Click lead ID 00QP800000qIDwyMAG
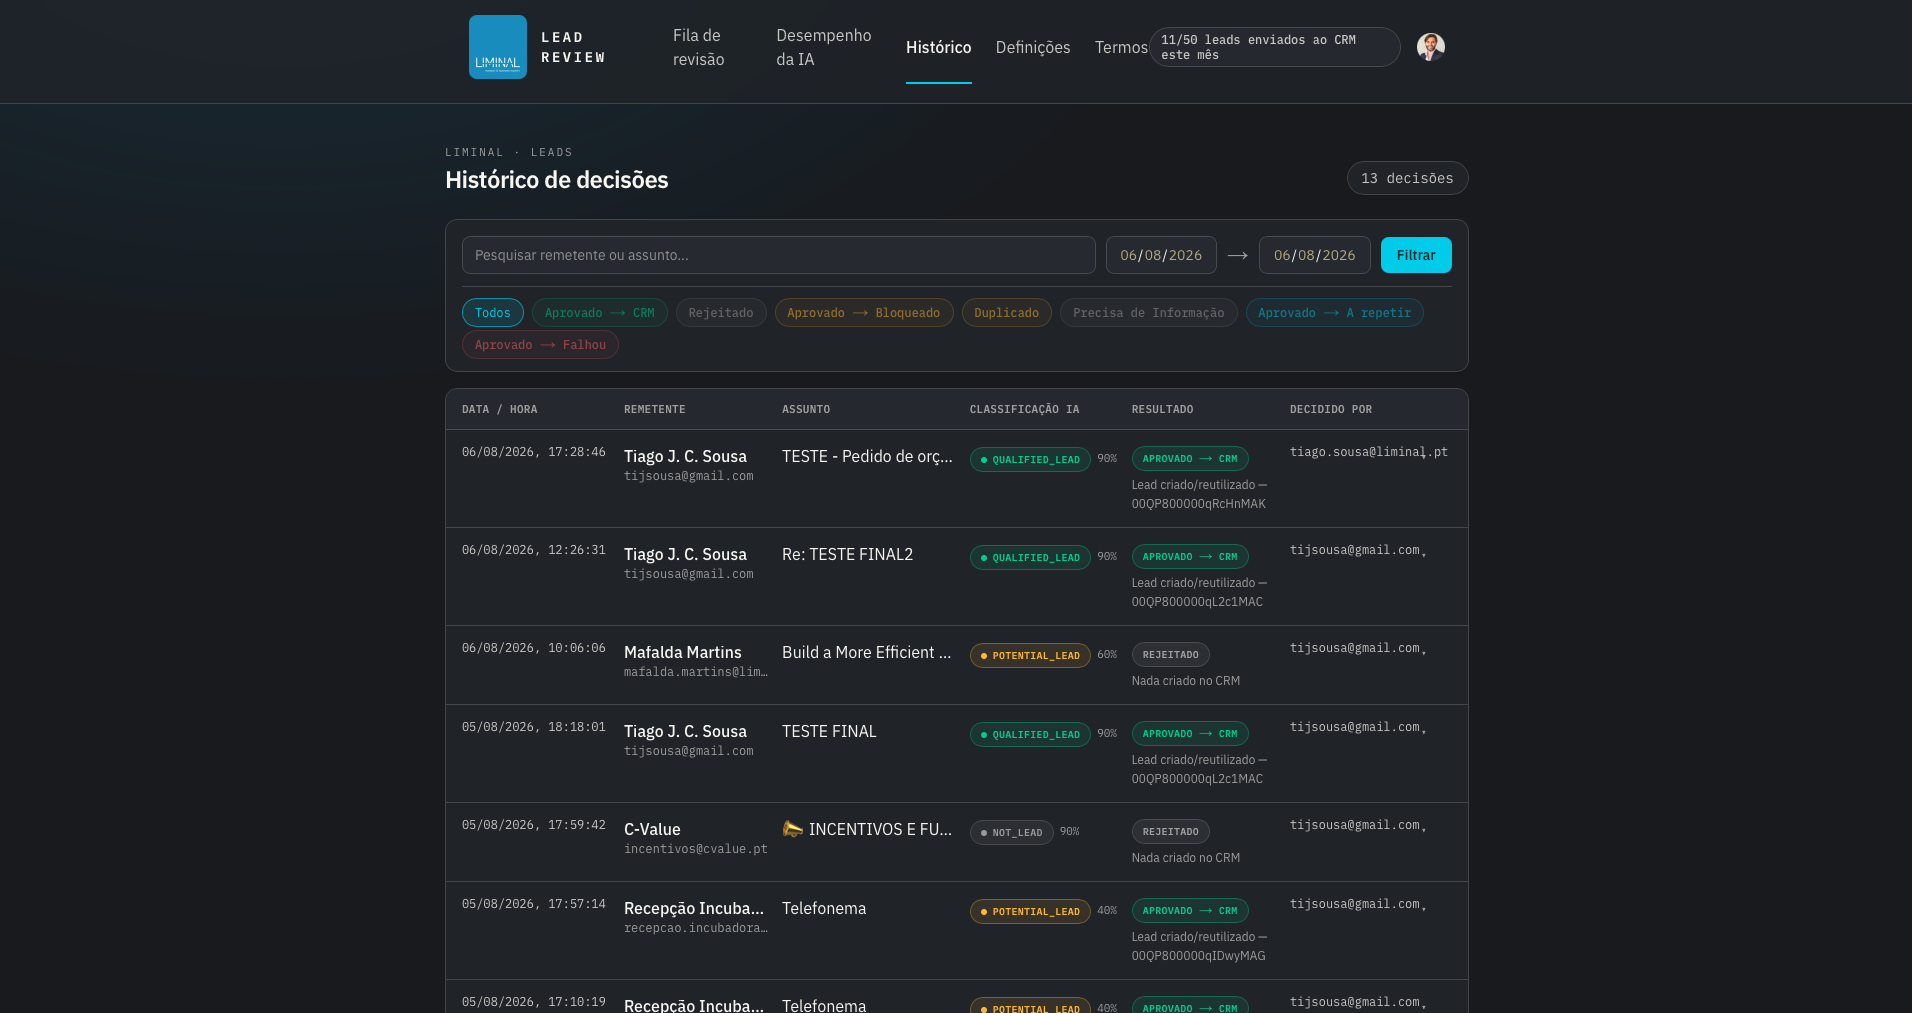 (x=1199, y=956)
